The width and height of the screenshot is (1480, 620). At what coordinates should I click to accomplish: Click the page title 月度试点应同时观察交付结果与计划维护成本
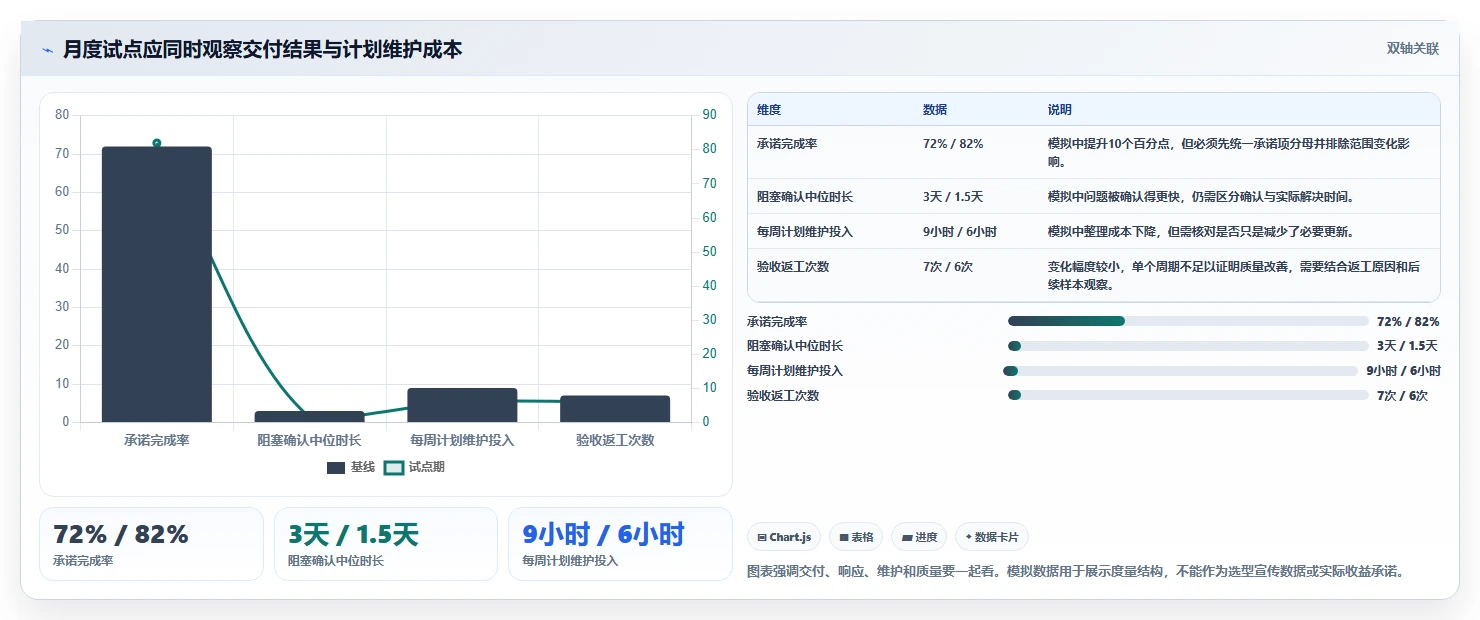point(262,49)
